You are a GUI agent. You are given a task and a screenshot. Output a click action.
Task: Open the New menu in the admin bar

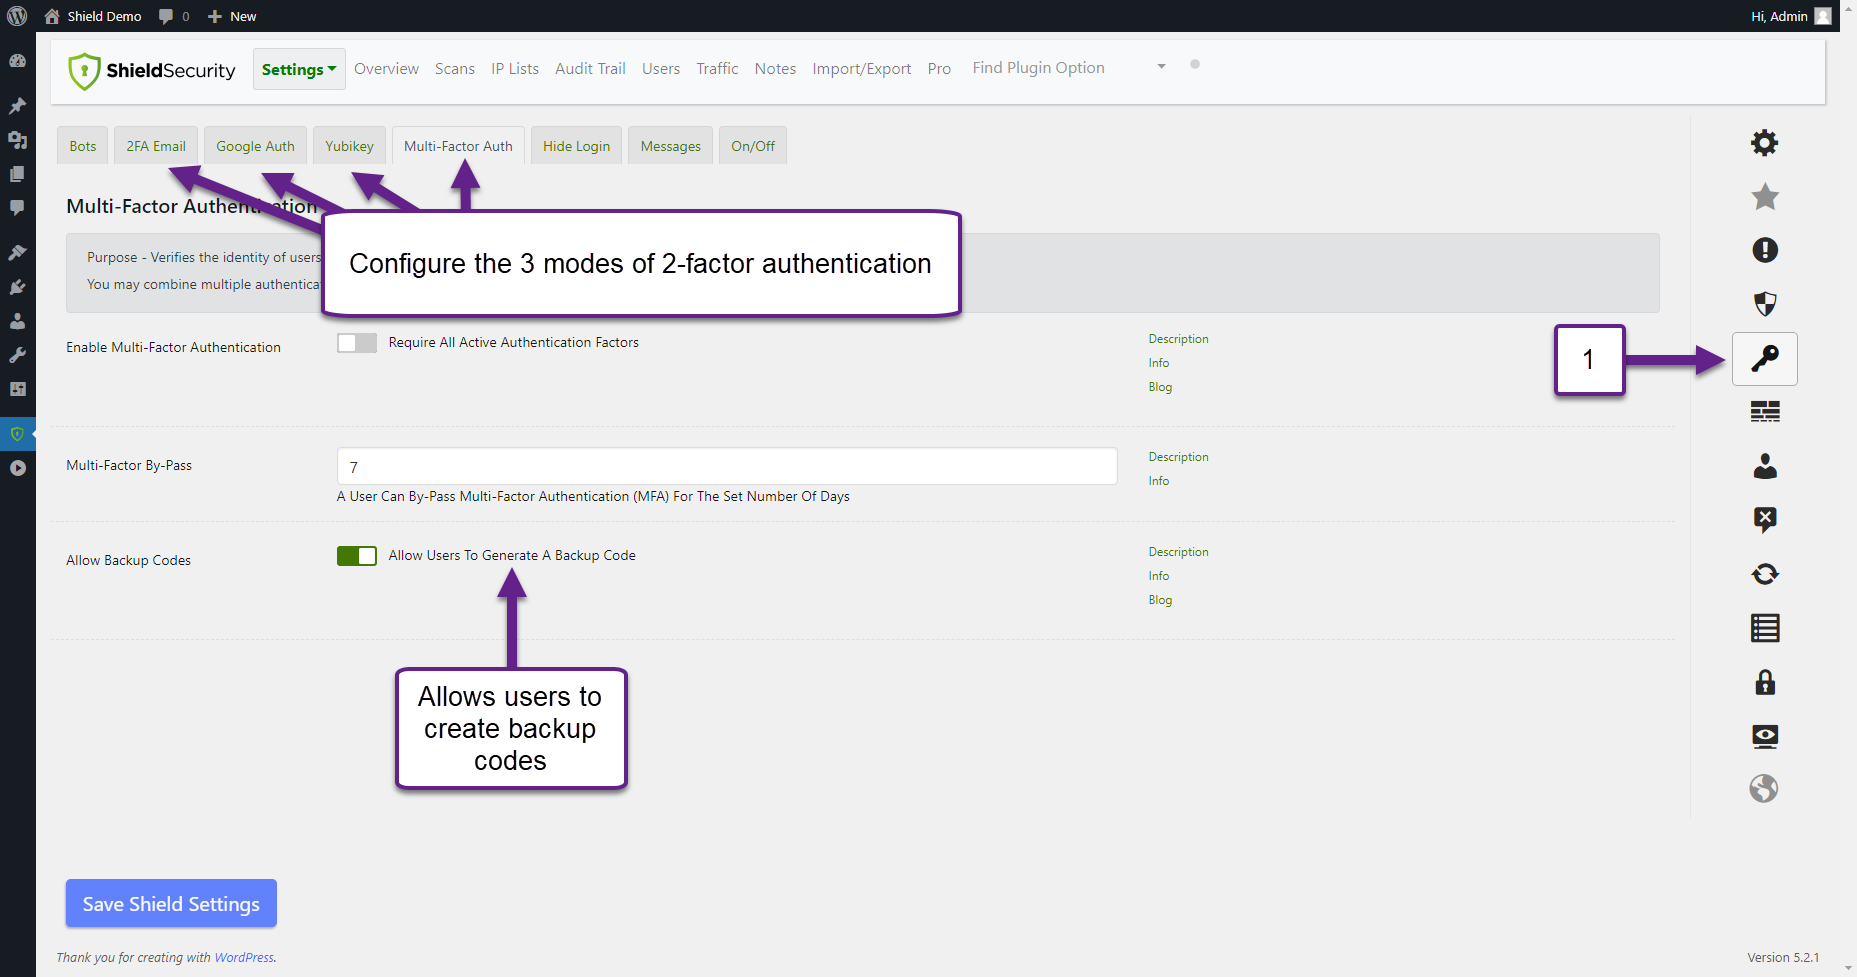pyautogui.click(x=231, y=15)
